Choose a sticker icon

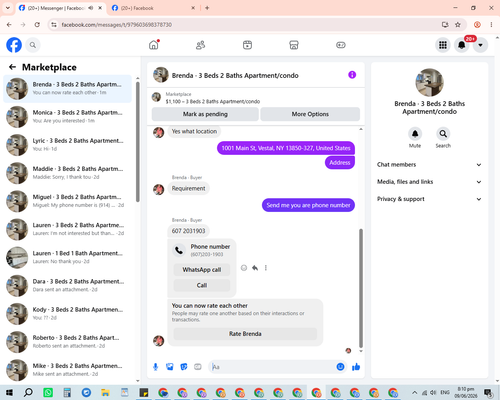184,367
